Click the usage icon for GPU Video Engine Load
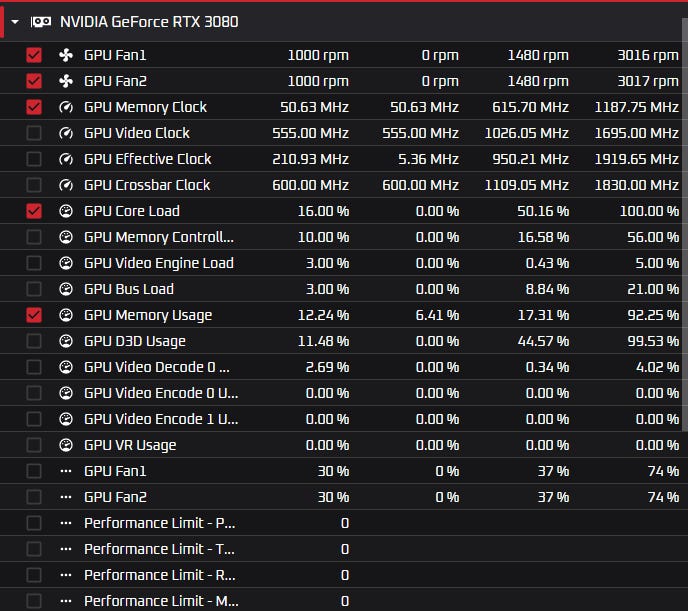Image resolution: width=688 pixels, height=611 pixels. point(66,263)
